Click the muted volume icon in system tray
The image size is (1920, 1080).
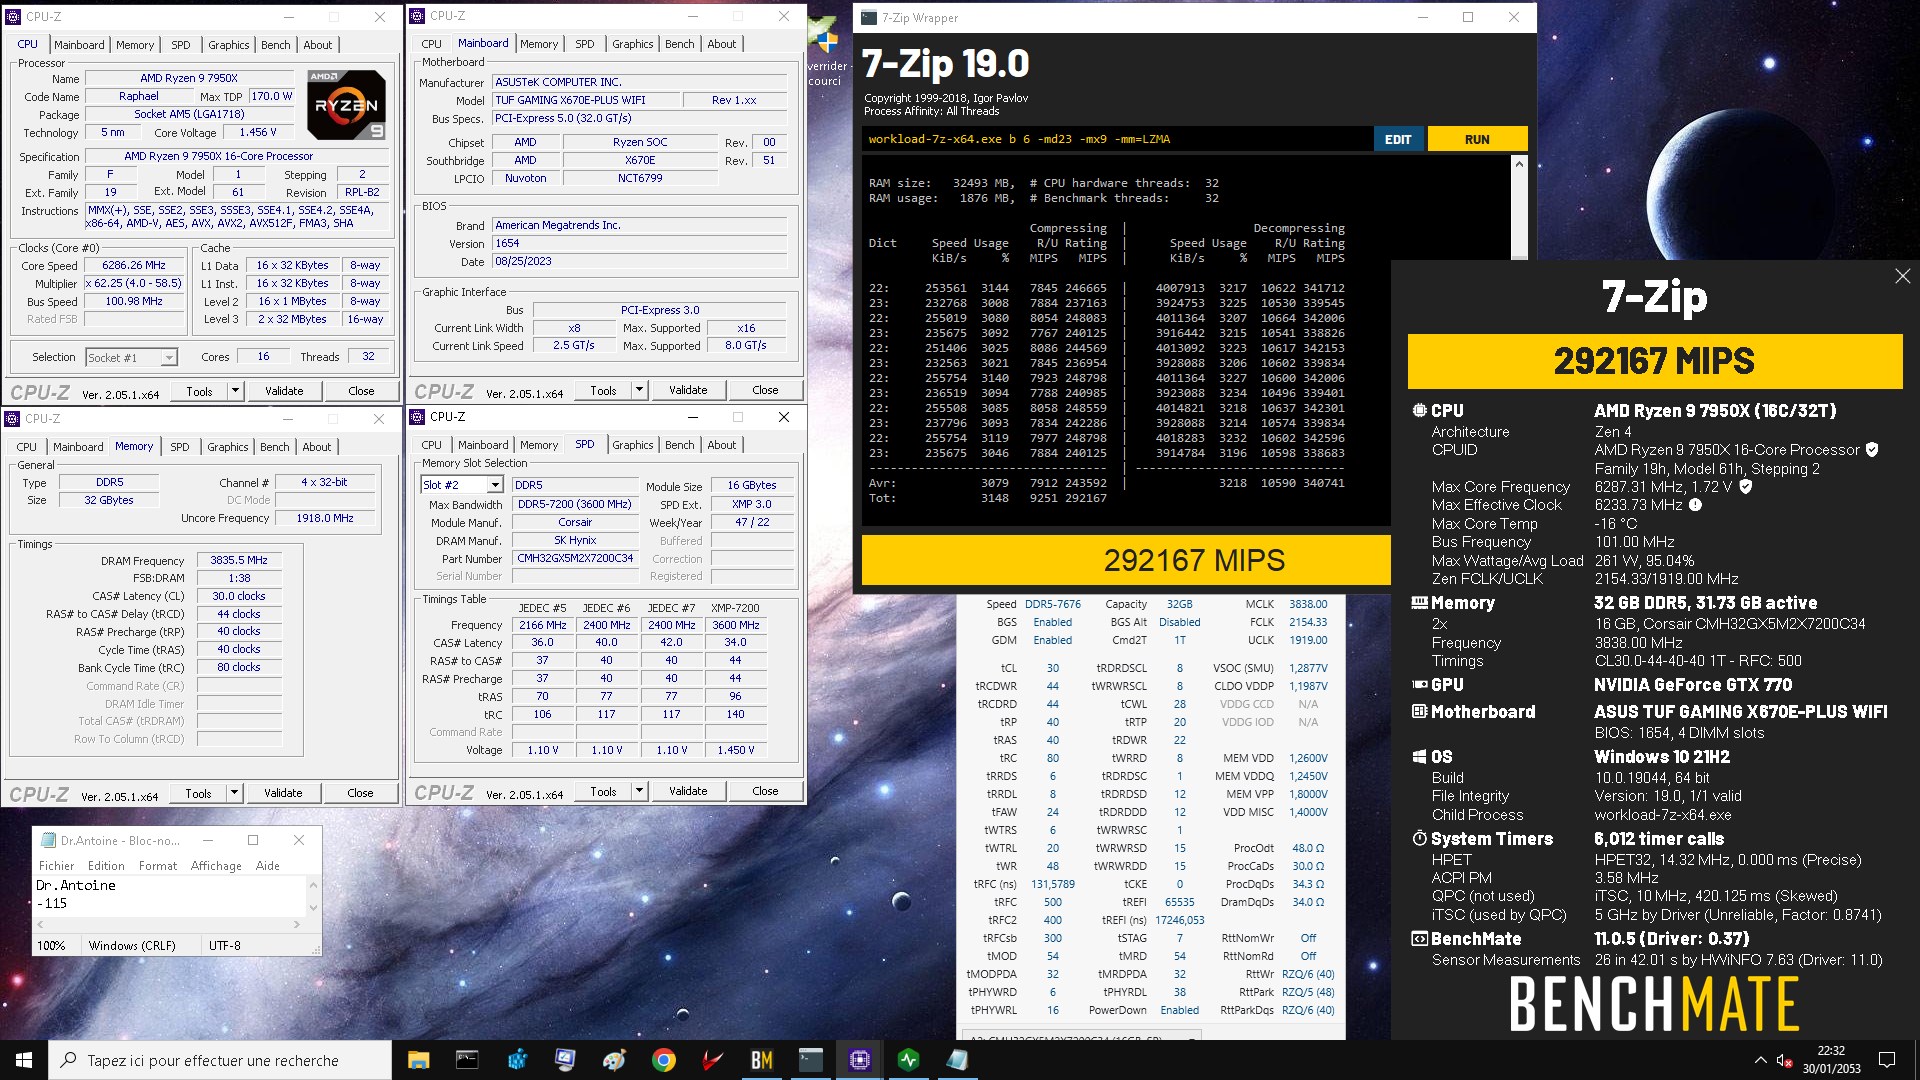coord(1783,1060)
